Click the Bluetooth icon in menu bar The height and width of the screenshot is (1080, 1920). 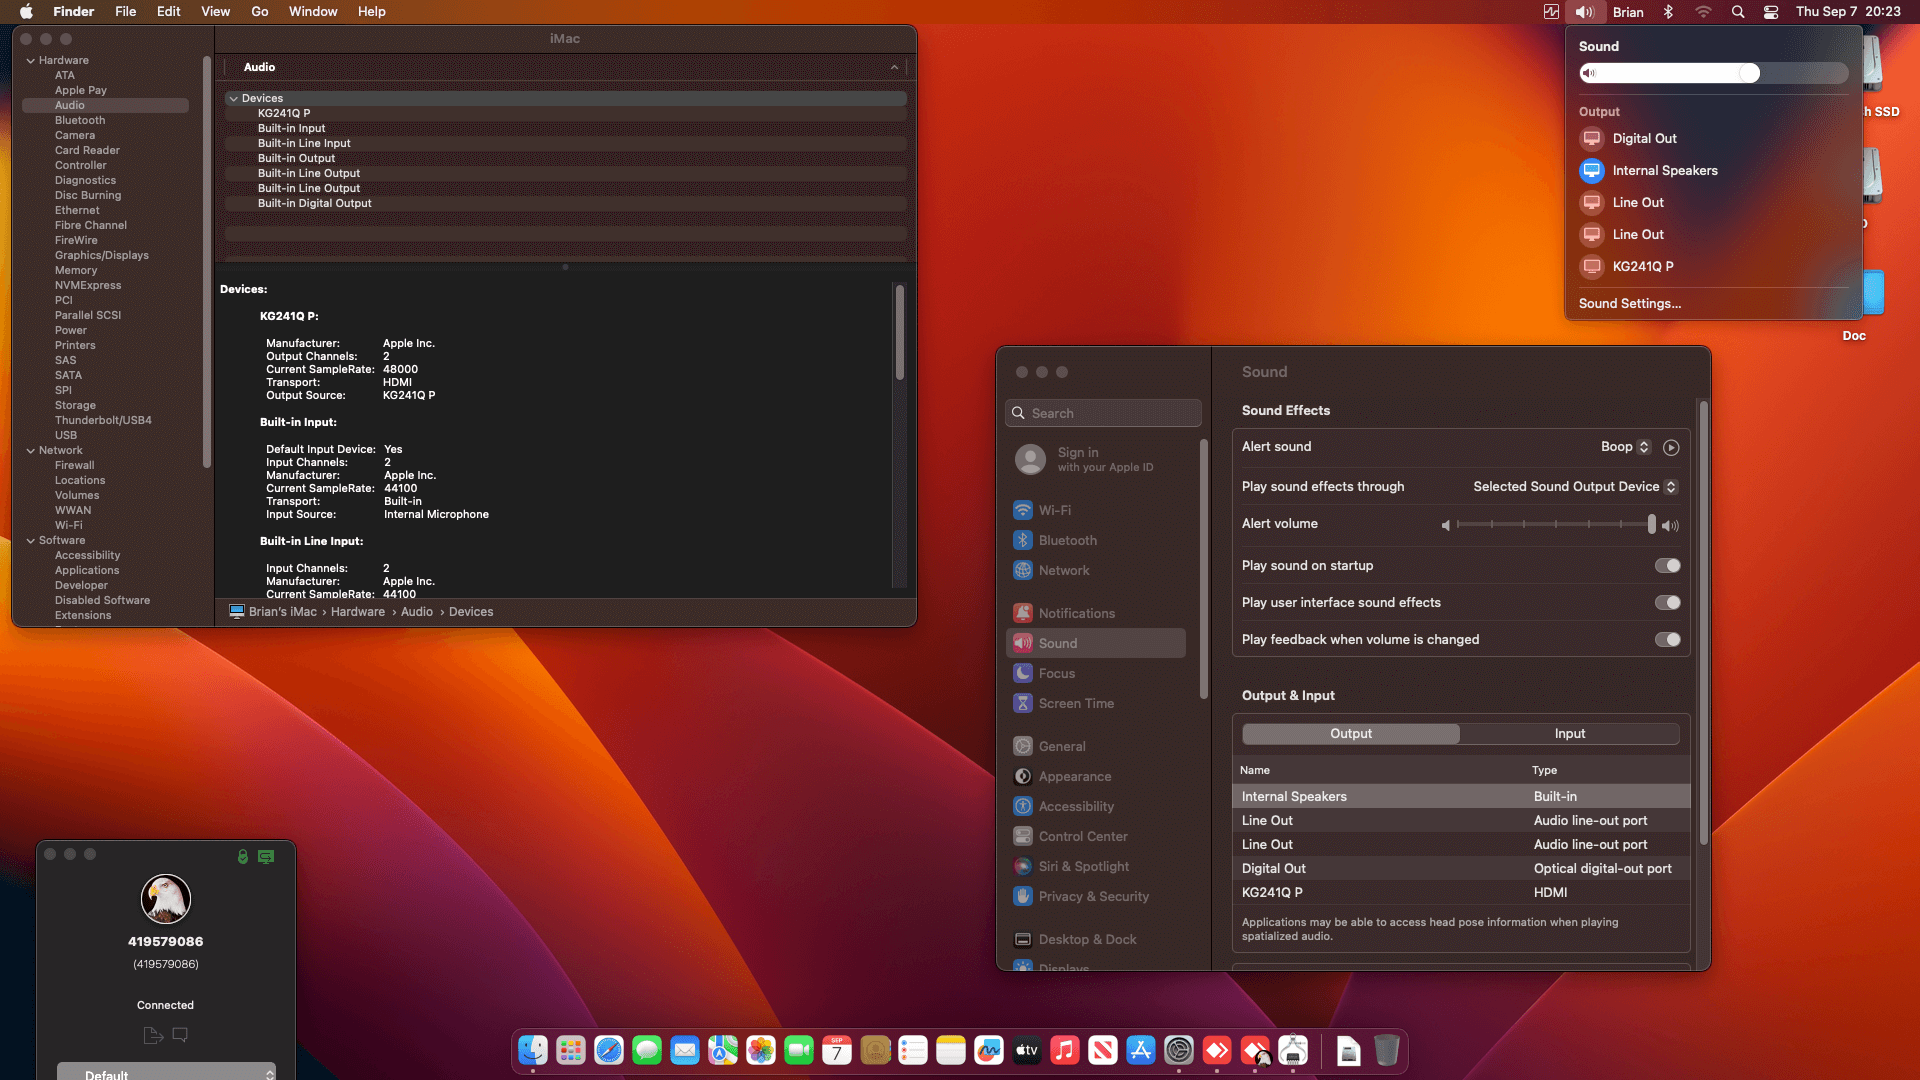[1668, 12]
